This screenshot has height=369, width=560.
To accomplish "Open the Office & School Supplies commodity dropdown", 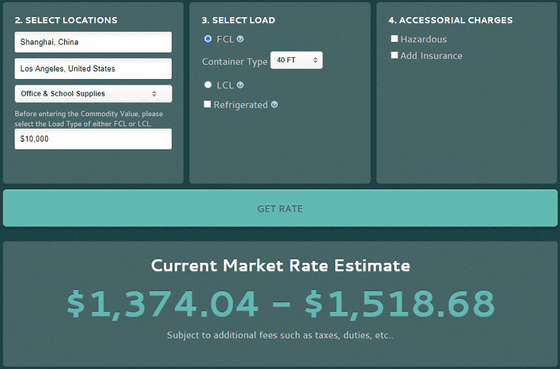I will pyautogui.click(x=93, y=94).
